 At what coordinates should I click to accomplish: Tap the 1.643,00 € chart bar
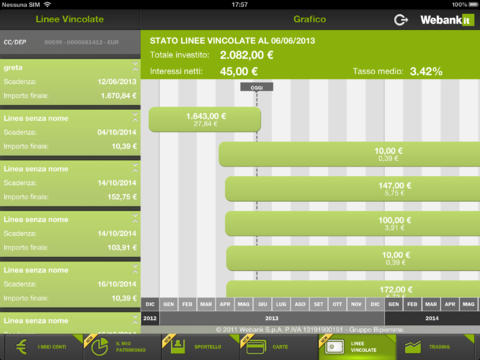tap(205, 119)
